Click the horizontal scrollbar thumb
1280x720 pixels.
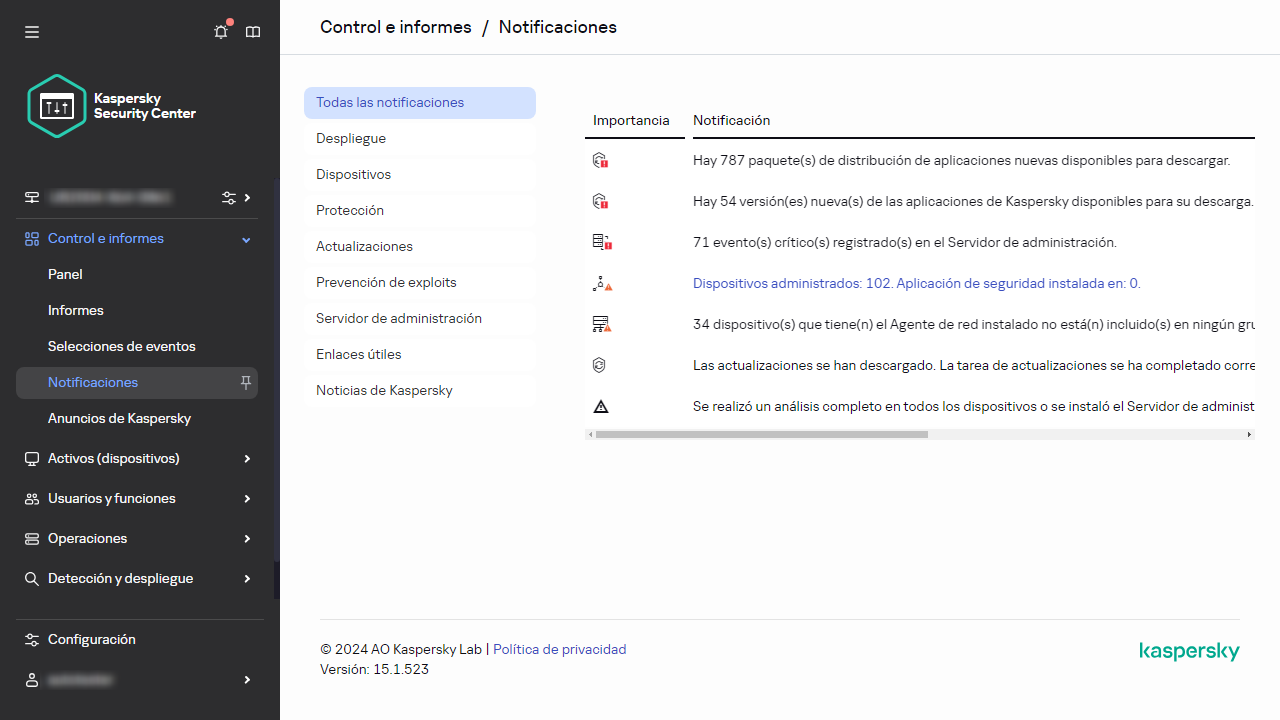pyautogui.click(x=762, y=435)
